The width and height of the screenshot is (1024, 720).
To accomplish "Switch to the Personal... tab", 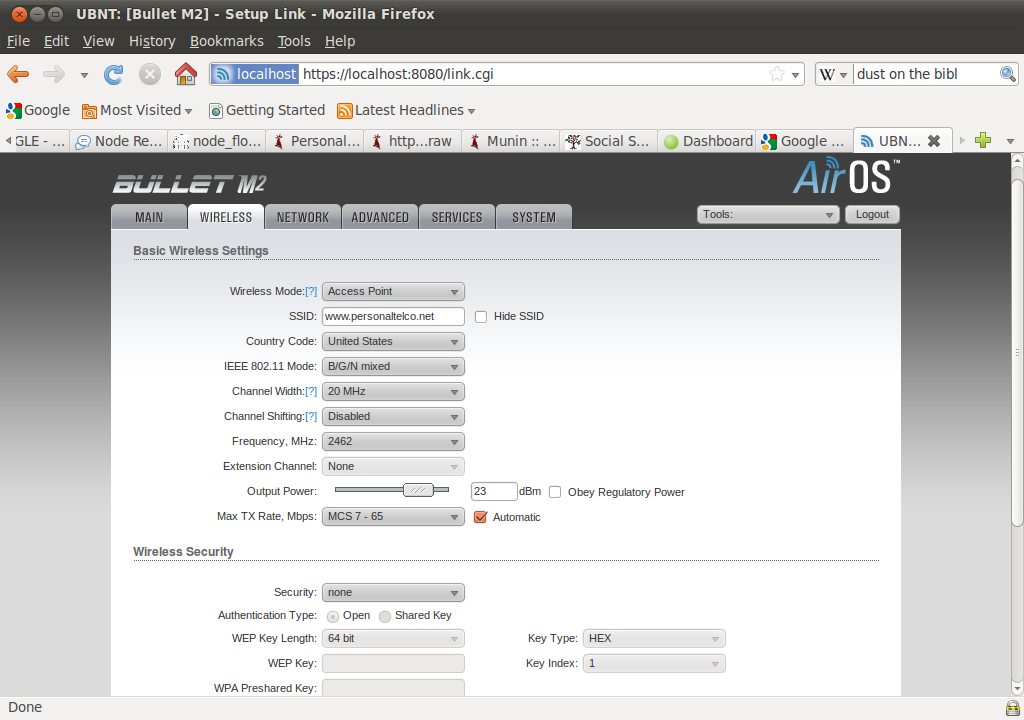I will [314, 141].
